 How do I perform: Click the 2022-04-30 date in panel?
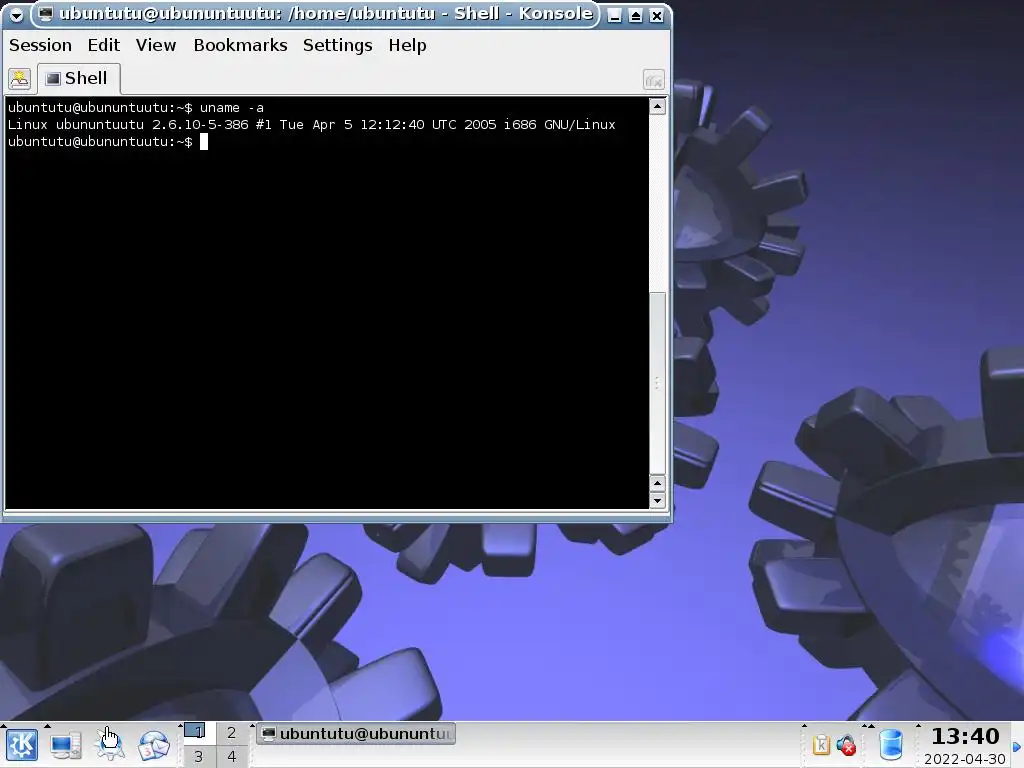[965, 759]
